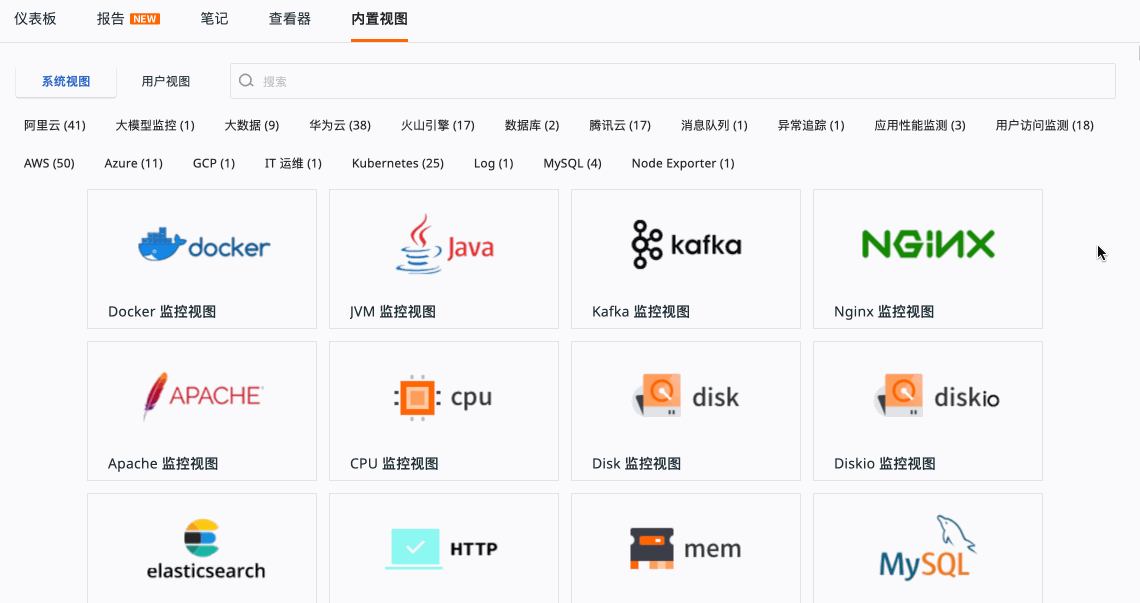Click the 华为云 (38) filter tag
1140x603 pixels.
tap(340, 125)
